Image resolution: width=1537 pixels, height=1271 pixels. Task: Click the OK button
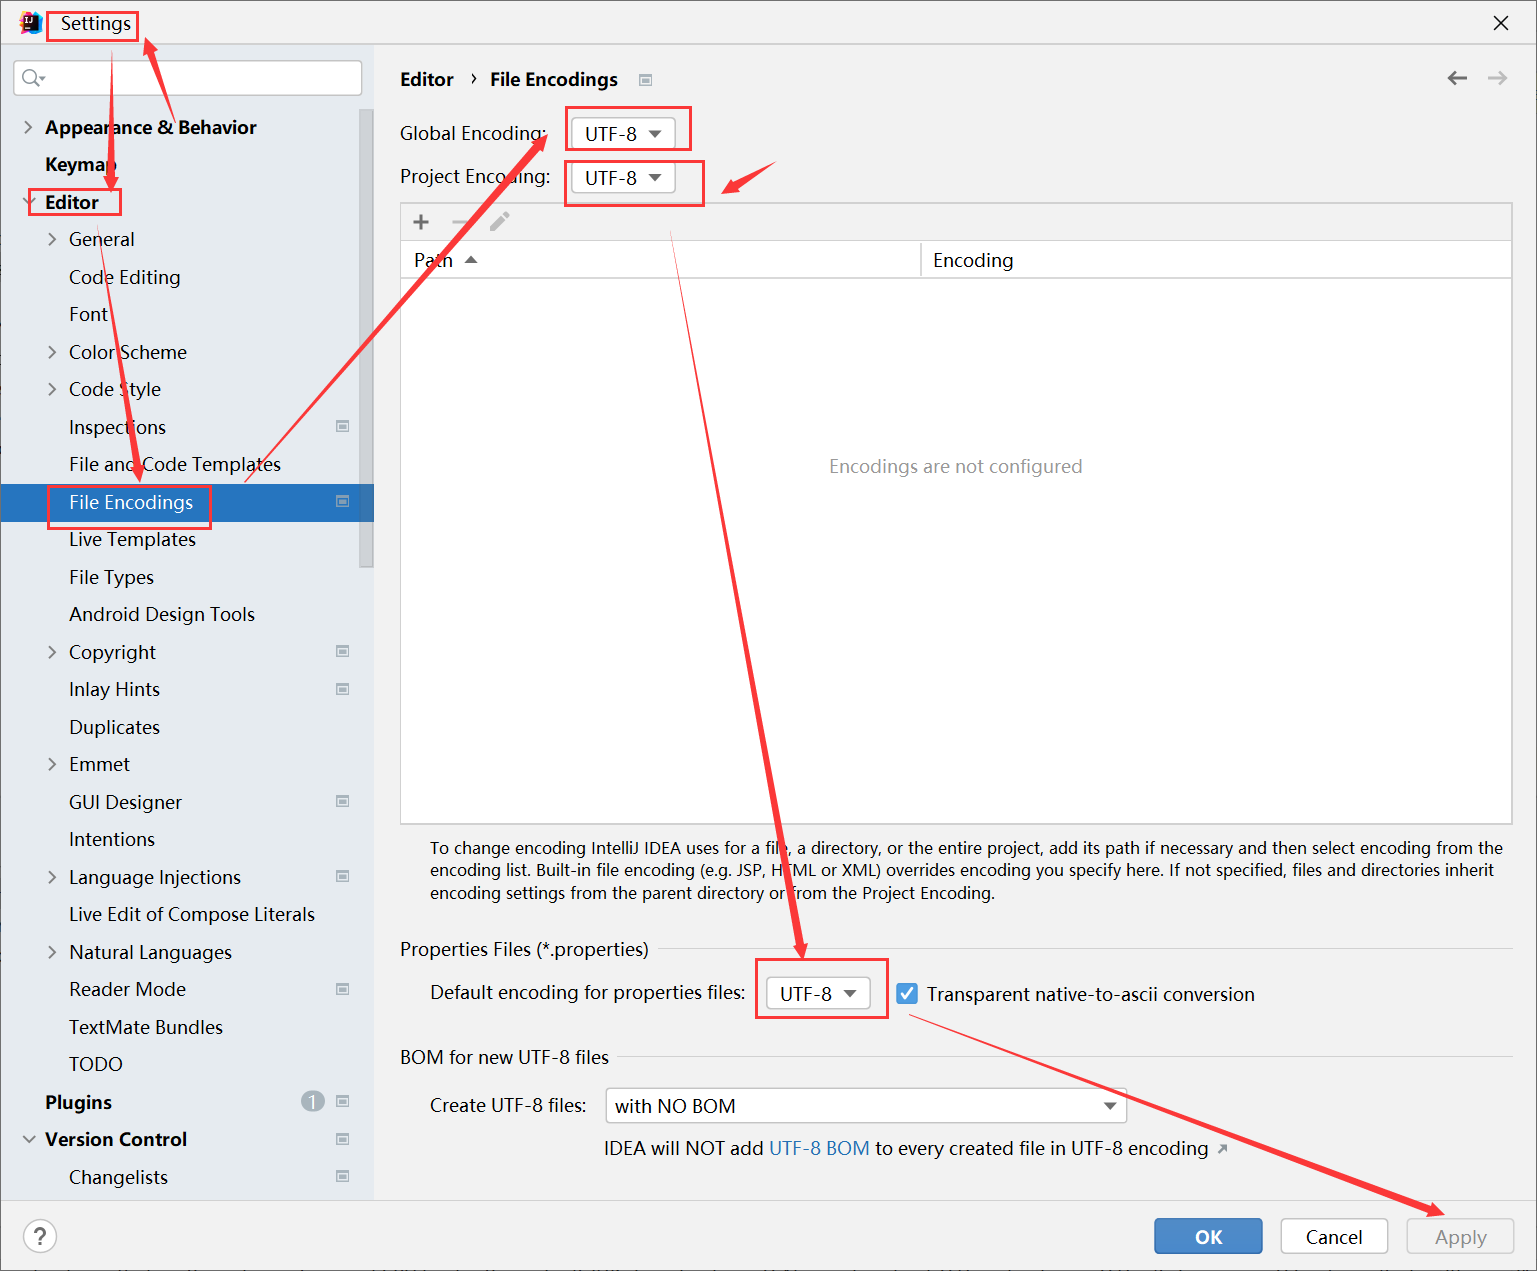[x=1208, y=1236]
